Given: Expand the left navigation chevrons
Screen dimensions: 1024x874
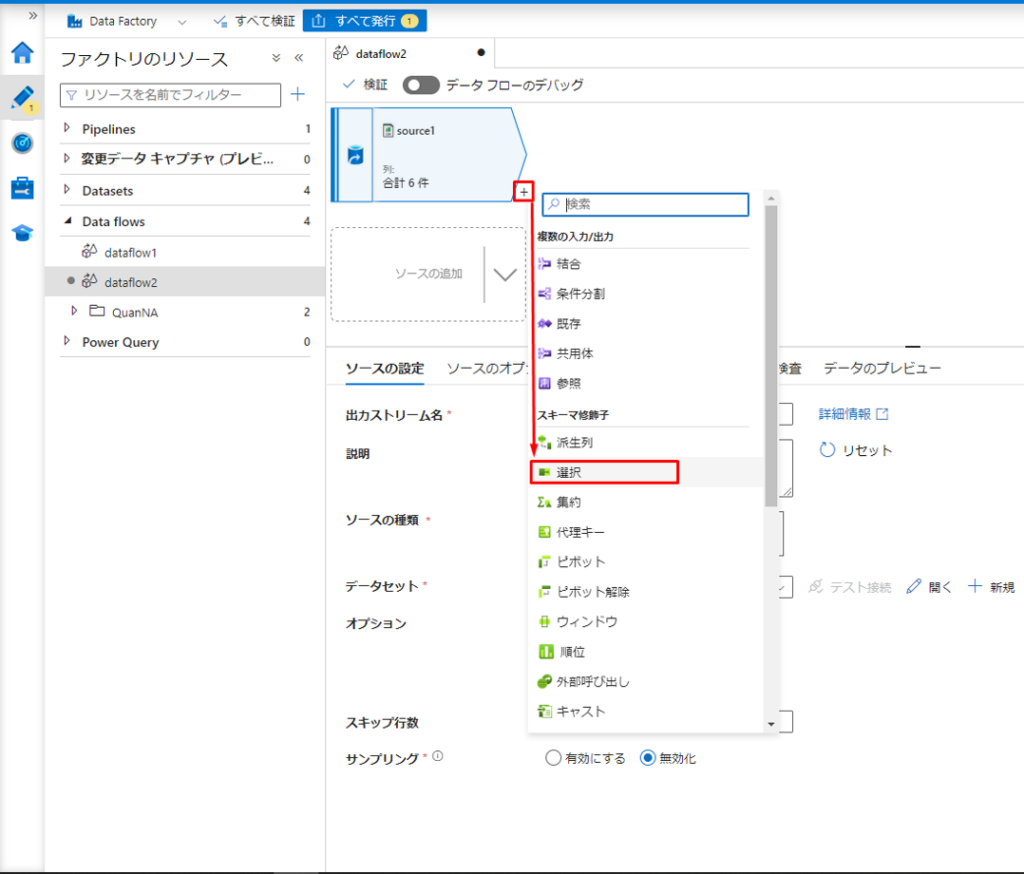Looking at the screenshot, I should [x=33, y=15].
